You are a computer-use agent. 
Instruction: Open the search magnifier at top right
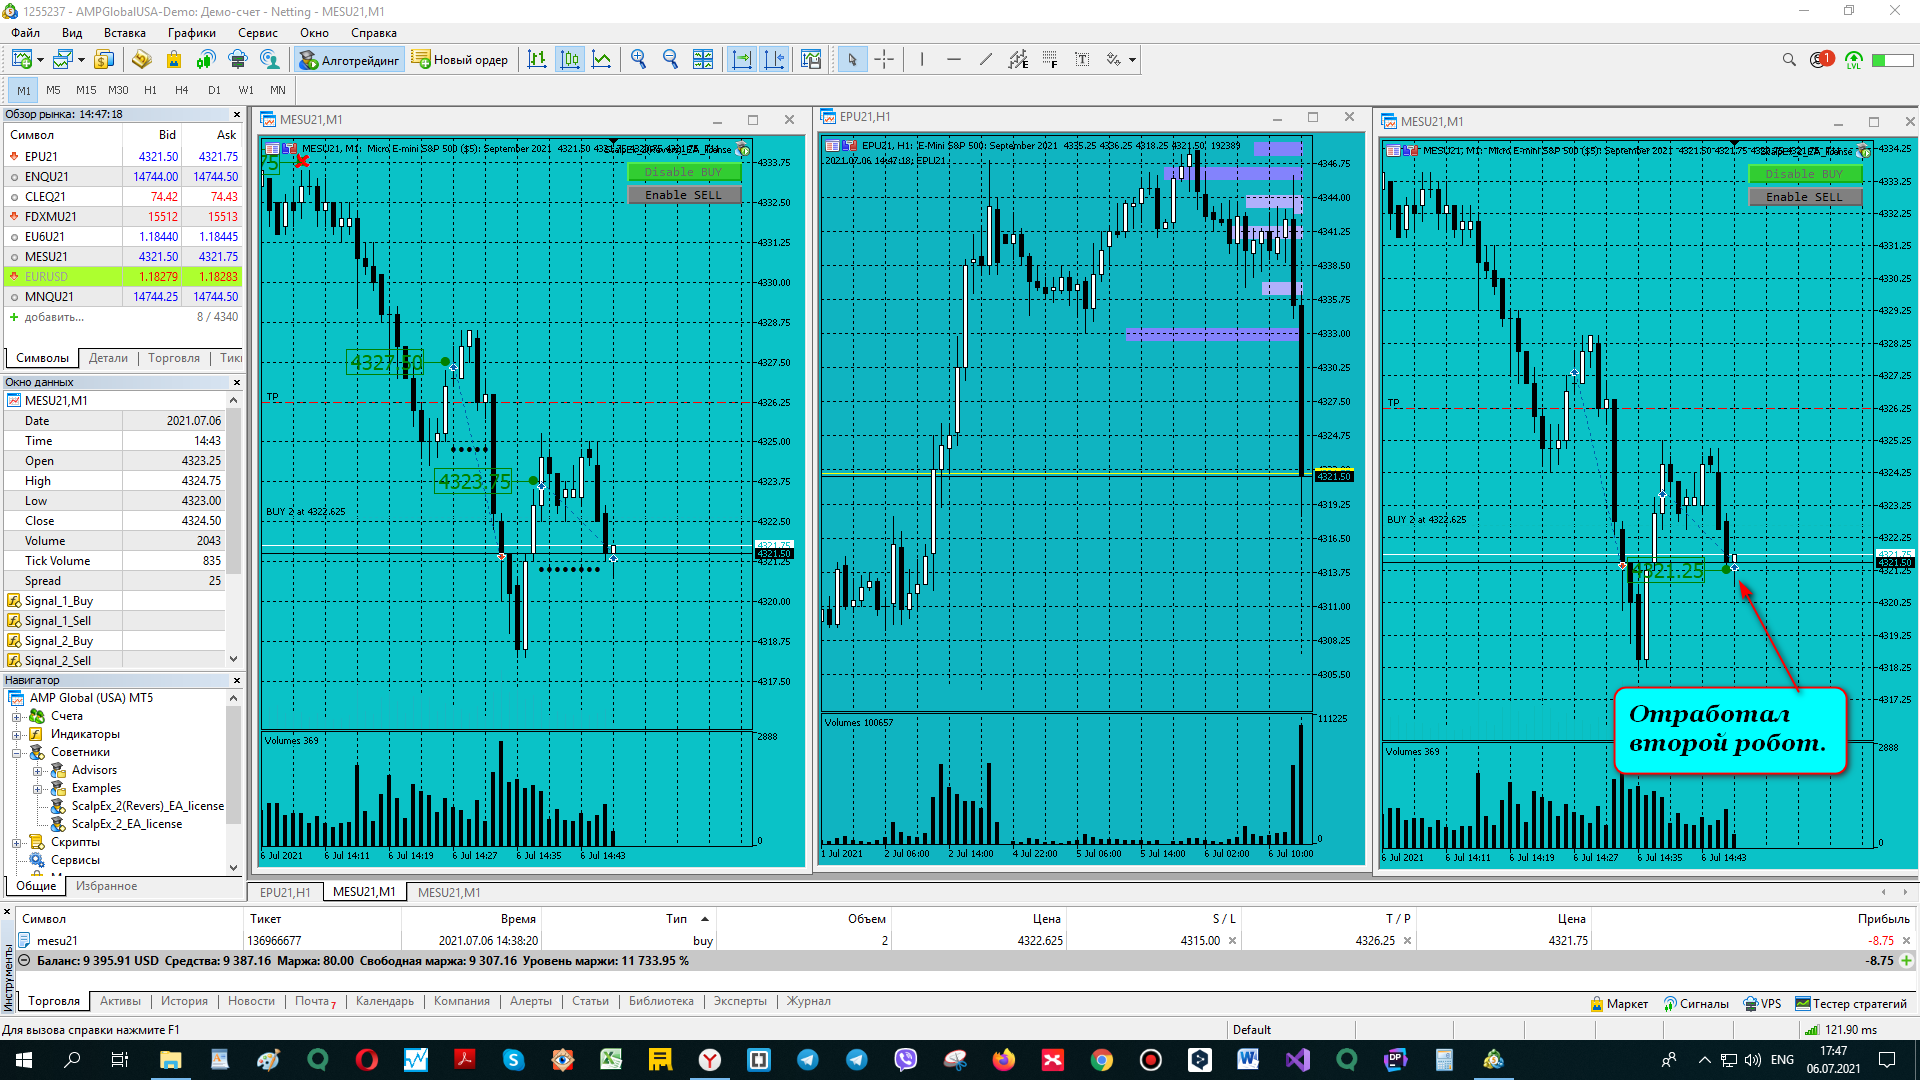[1789, 60]
